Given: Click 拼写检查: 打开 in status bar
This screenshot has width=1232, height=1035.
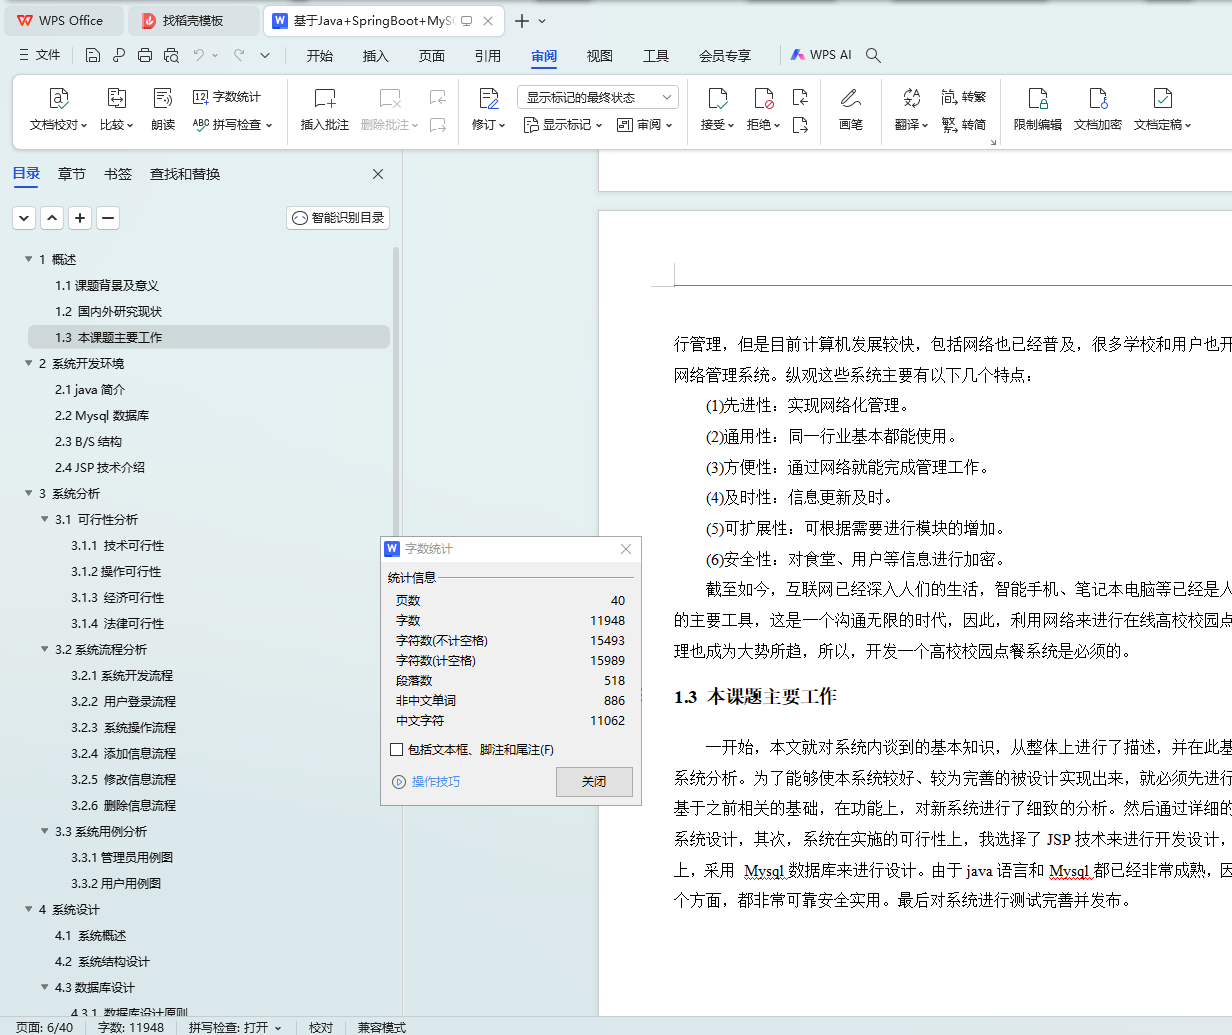Looking at the screenshot, I should [x=235, y=1027].
